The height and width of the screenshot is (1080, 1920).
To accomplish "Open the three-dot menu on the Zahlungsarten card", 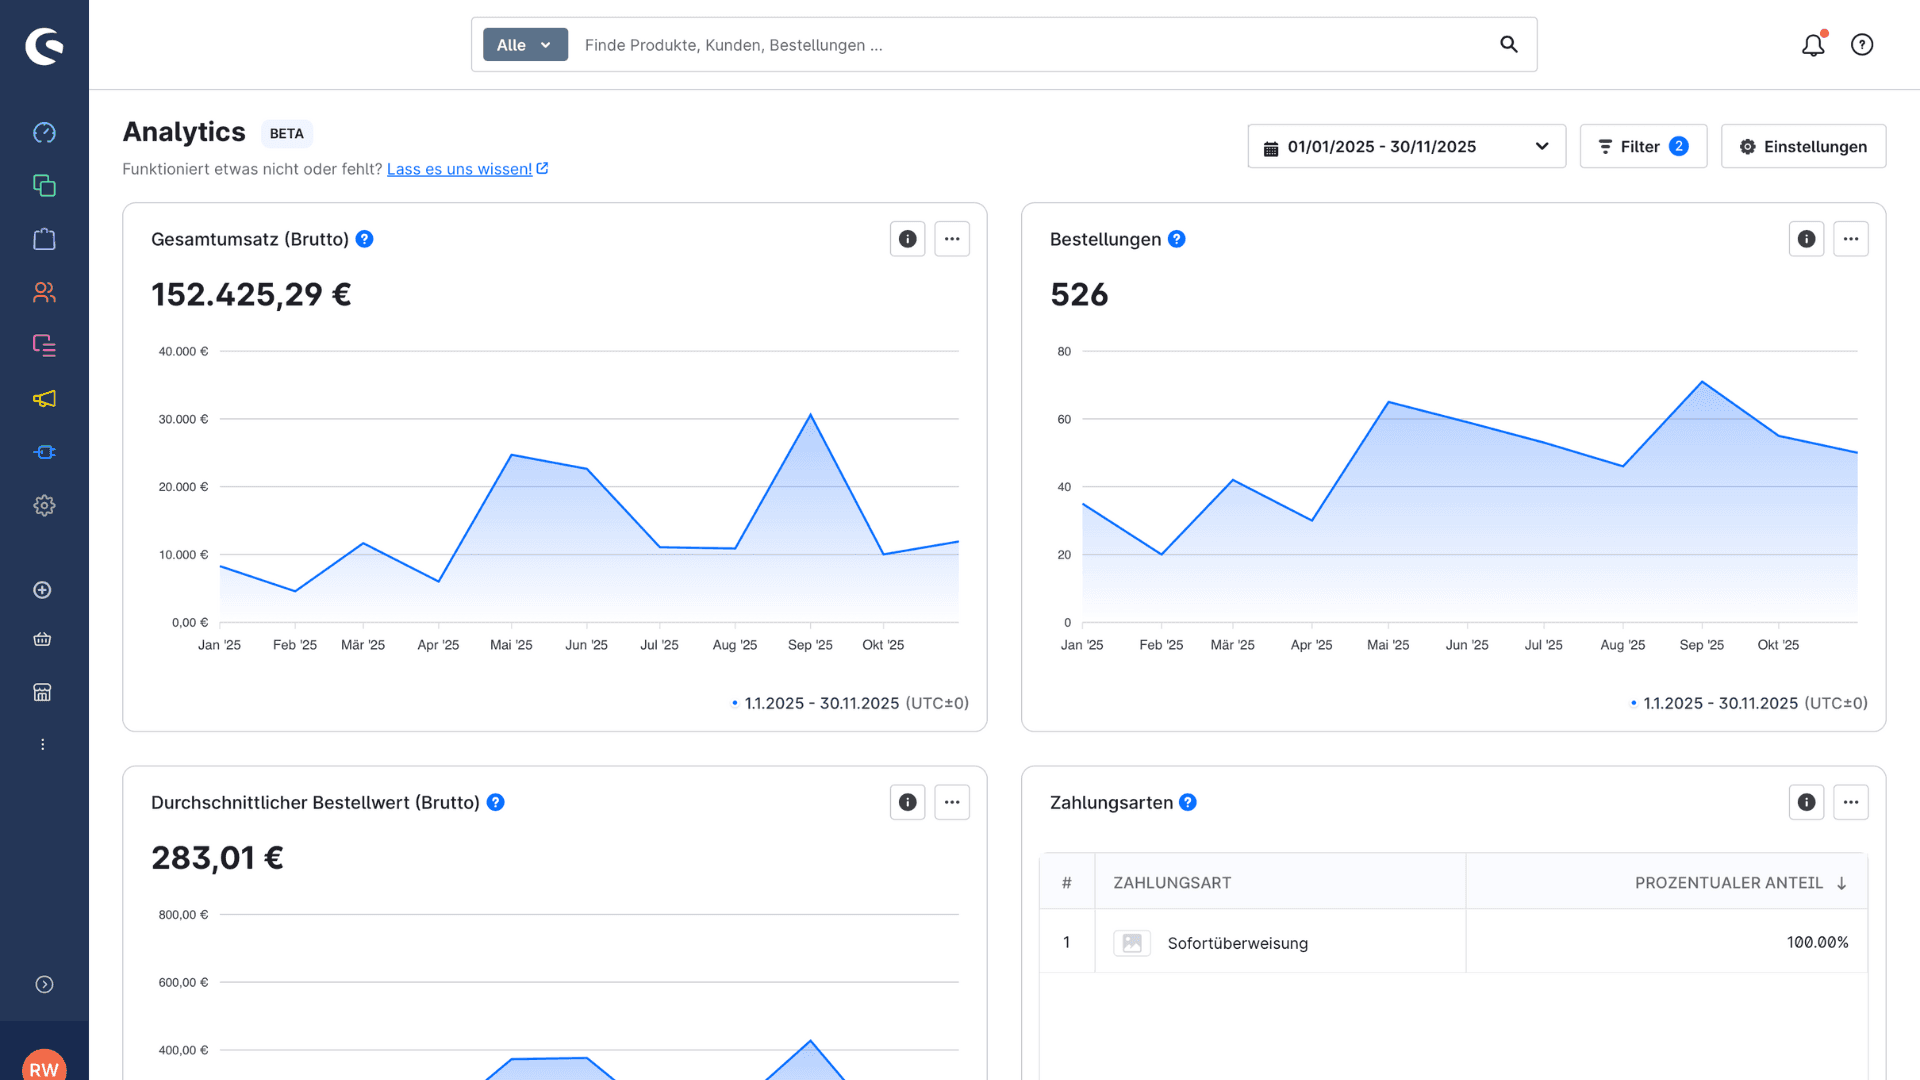I will coord(1851,802).
